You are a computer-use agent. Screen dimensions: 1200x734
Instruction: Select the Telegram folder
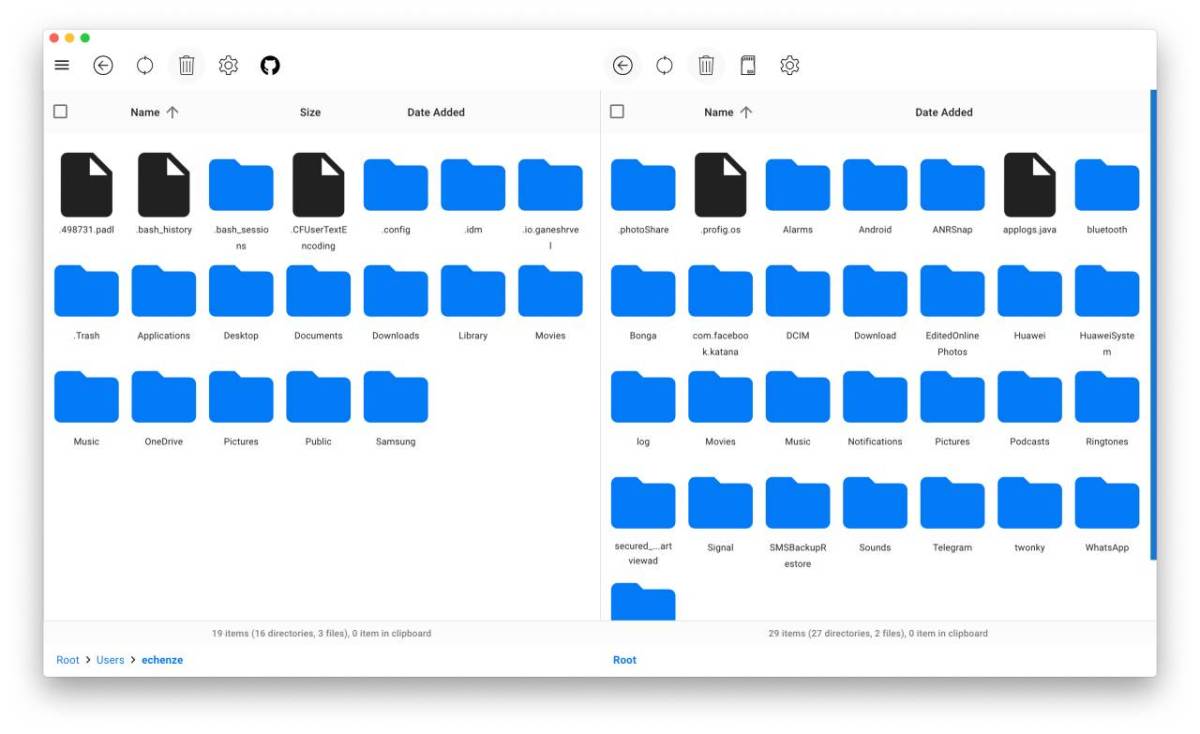[x=952, y=513]
